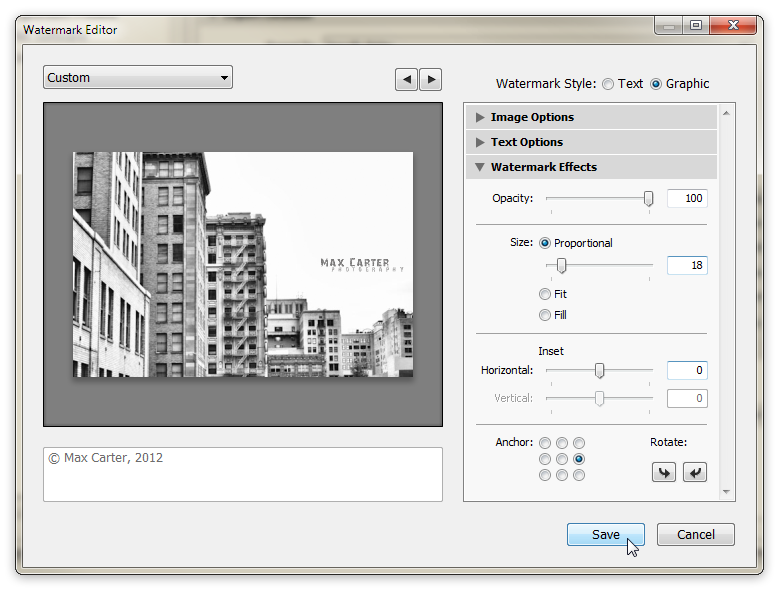
Task: Set anchor to top-right
Action: click(579, 442)
